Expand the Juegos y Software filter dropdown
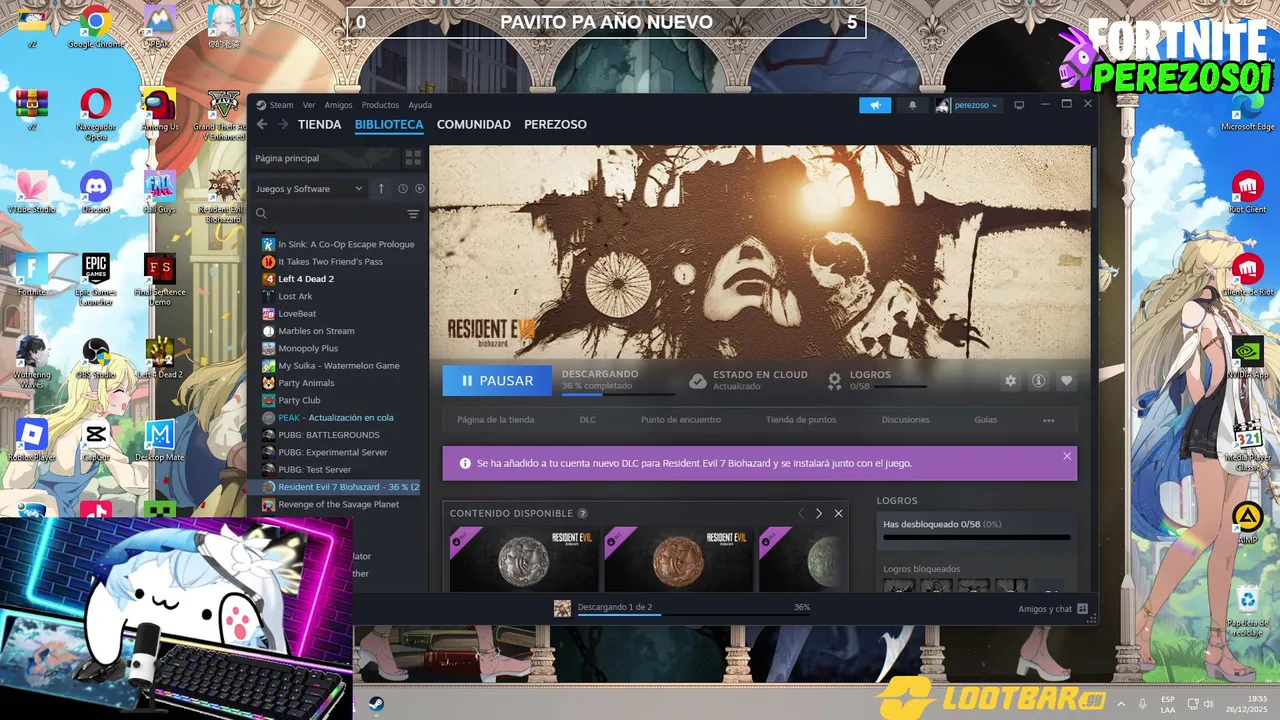This screenshot has height=720, width=1280. [309, 188]
